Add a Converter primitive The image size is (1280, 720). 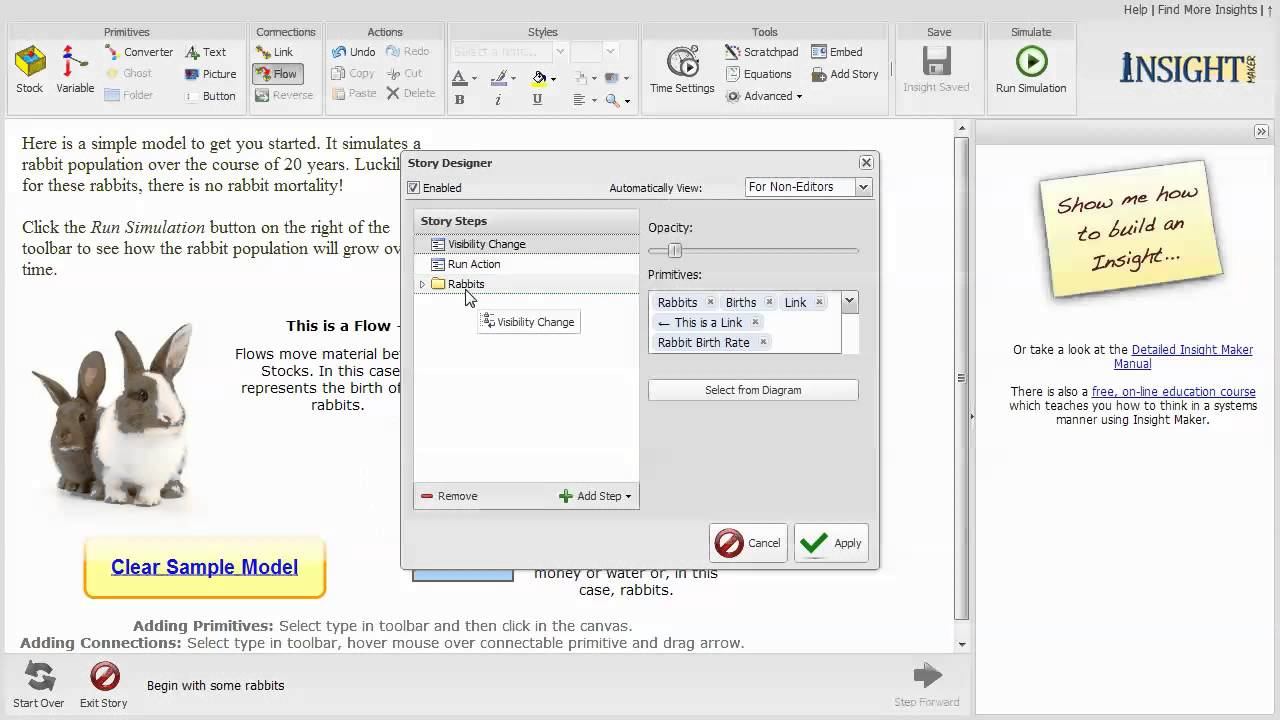pos(139,52)
